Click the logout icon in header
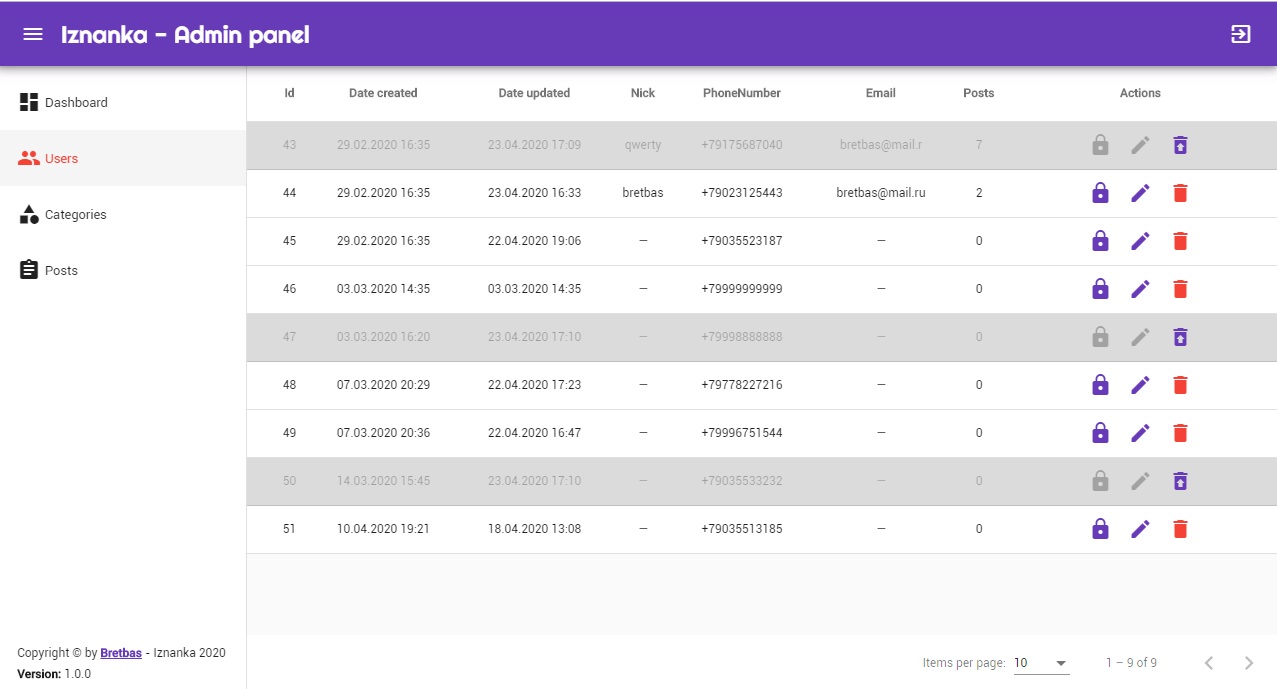The width and height of the screenshot is (1277, 689). pos(1240,34)
